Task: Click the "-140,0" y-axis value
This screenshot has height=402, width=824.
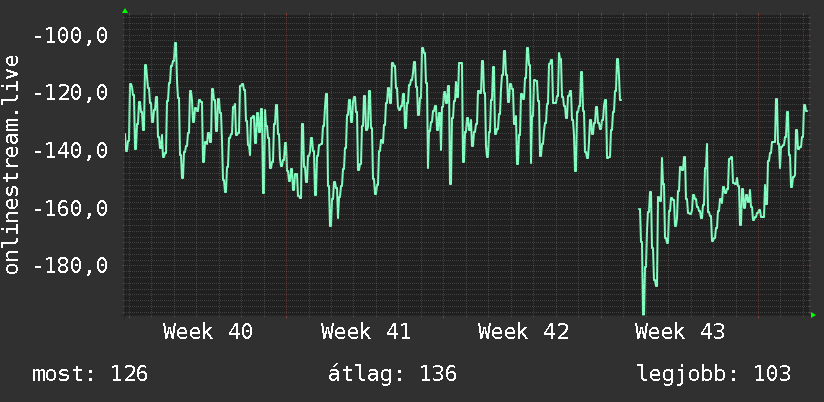Action: click(x=70, y=151)
